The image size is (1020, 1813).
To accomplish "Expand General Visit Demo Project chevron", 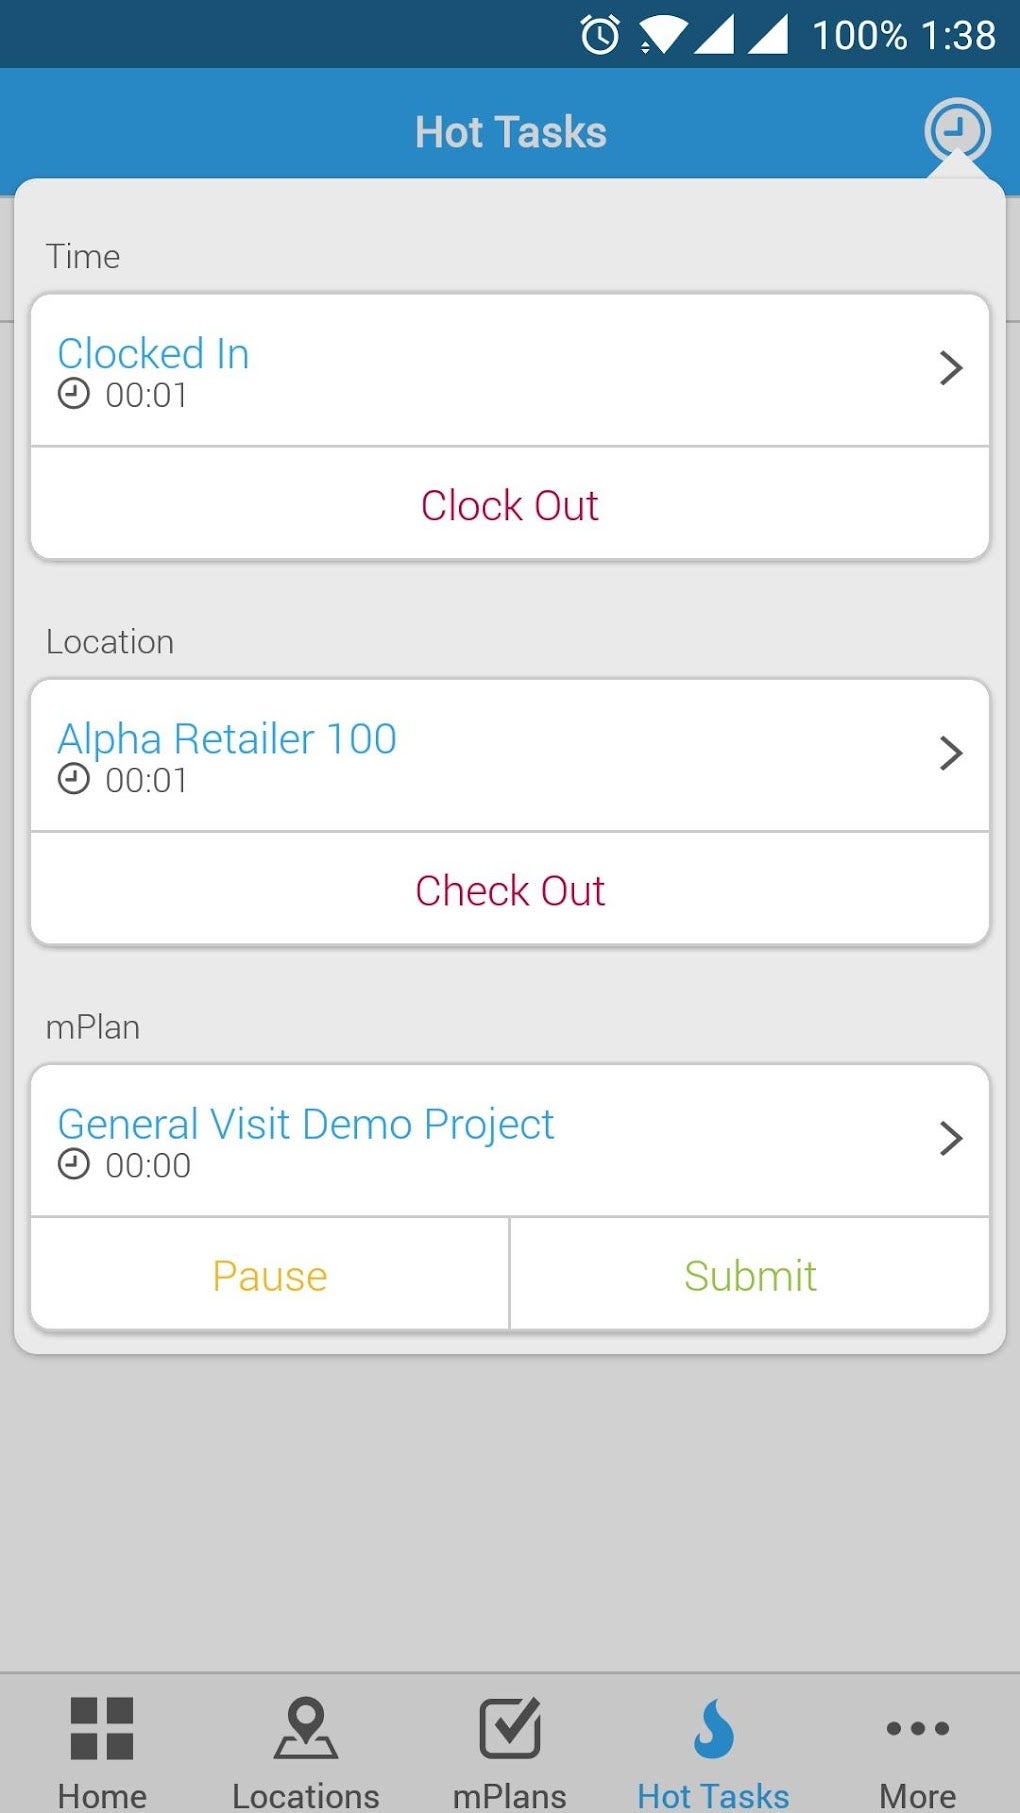I will pyautogui.click(x=951, y=1138).
